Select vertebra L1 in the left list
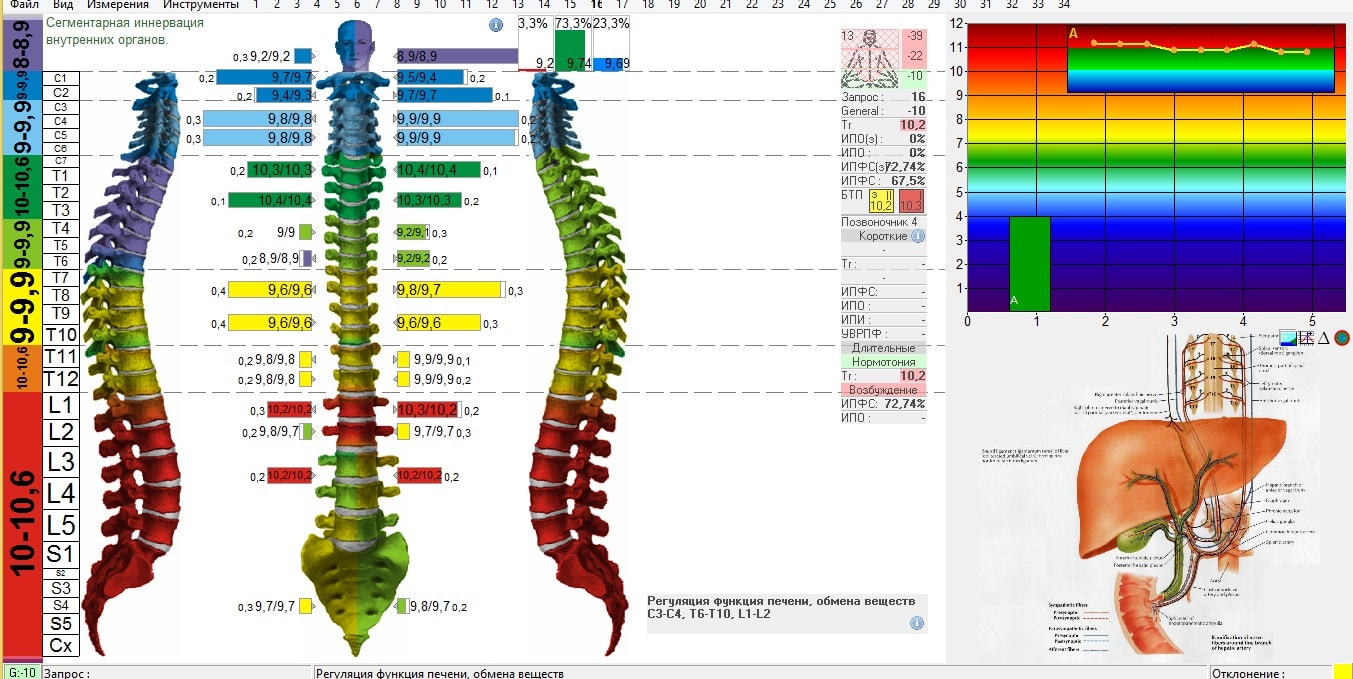This screenshot has height=679, width=1353. (x=60, y=406)
